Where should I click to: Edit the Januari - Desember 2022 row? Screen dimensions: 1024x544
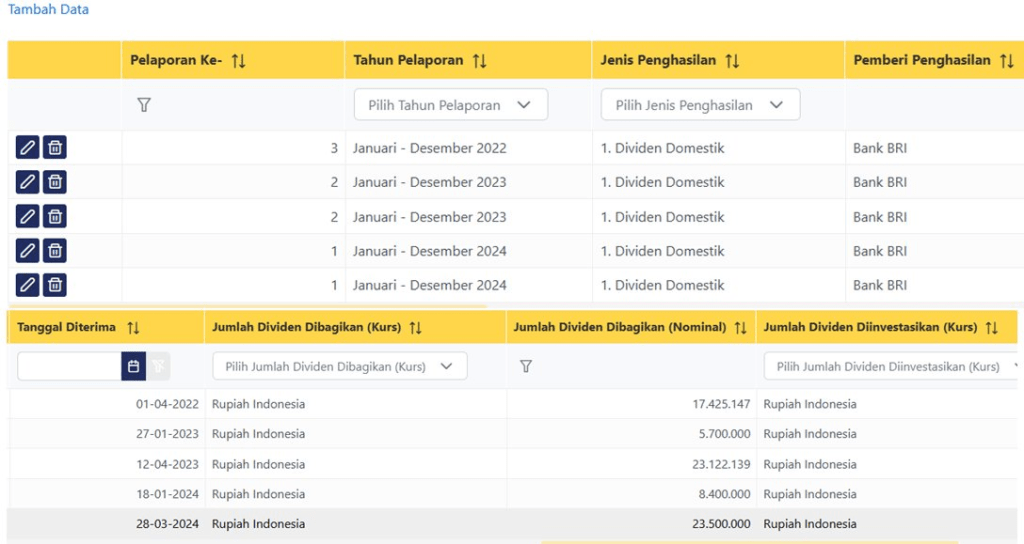pos(27,148)
